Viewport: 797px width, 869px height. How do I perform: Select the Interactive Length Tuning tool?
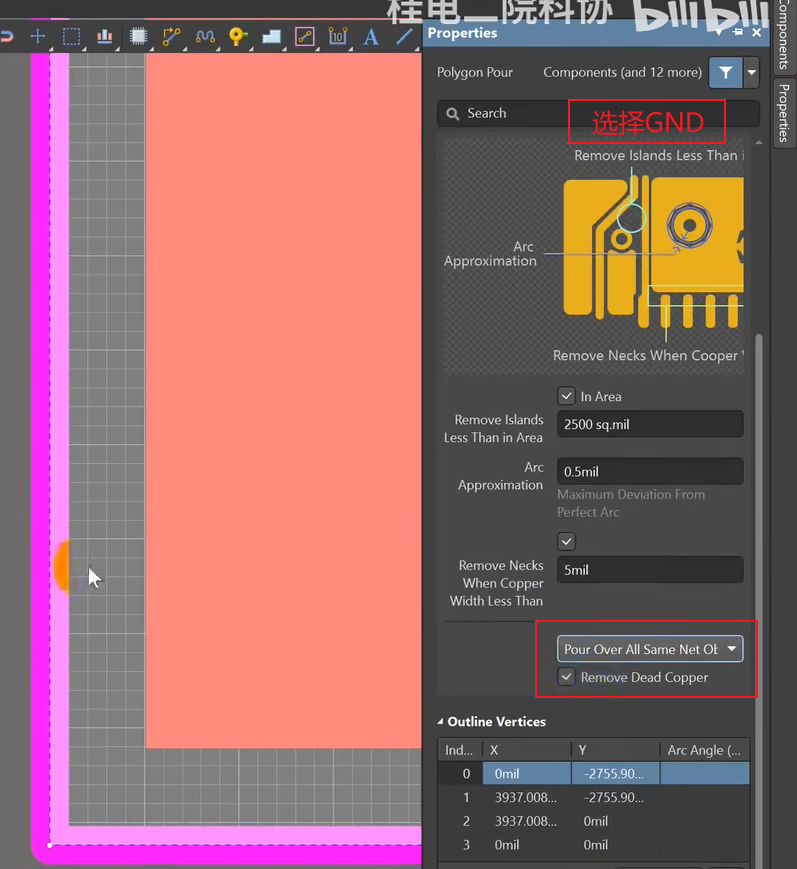point(205,37)
